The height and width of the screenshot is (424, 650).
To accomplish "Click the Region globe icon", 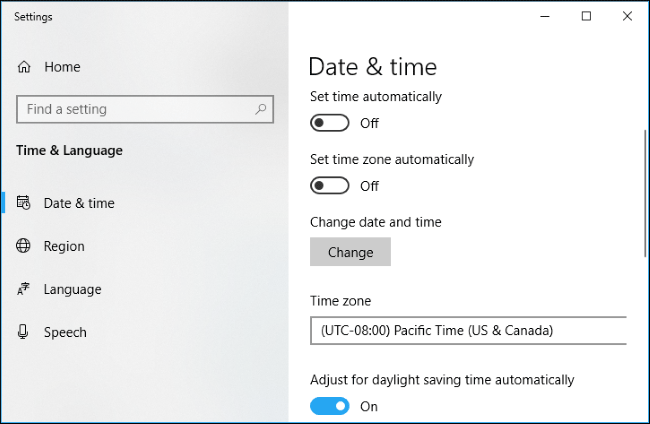I will (23, 246).
